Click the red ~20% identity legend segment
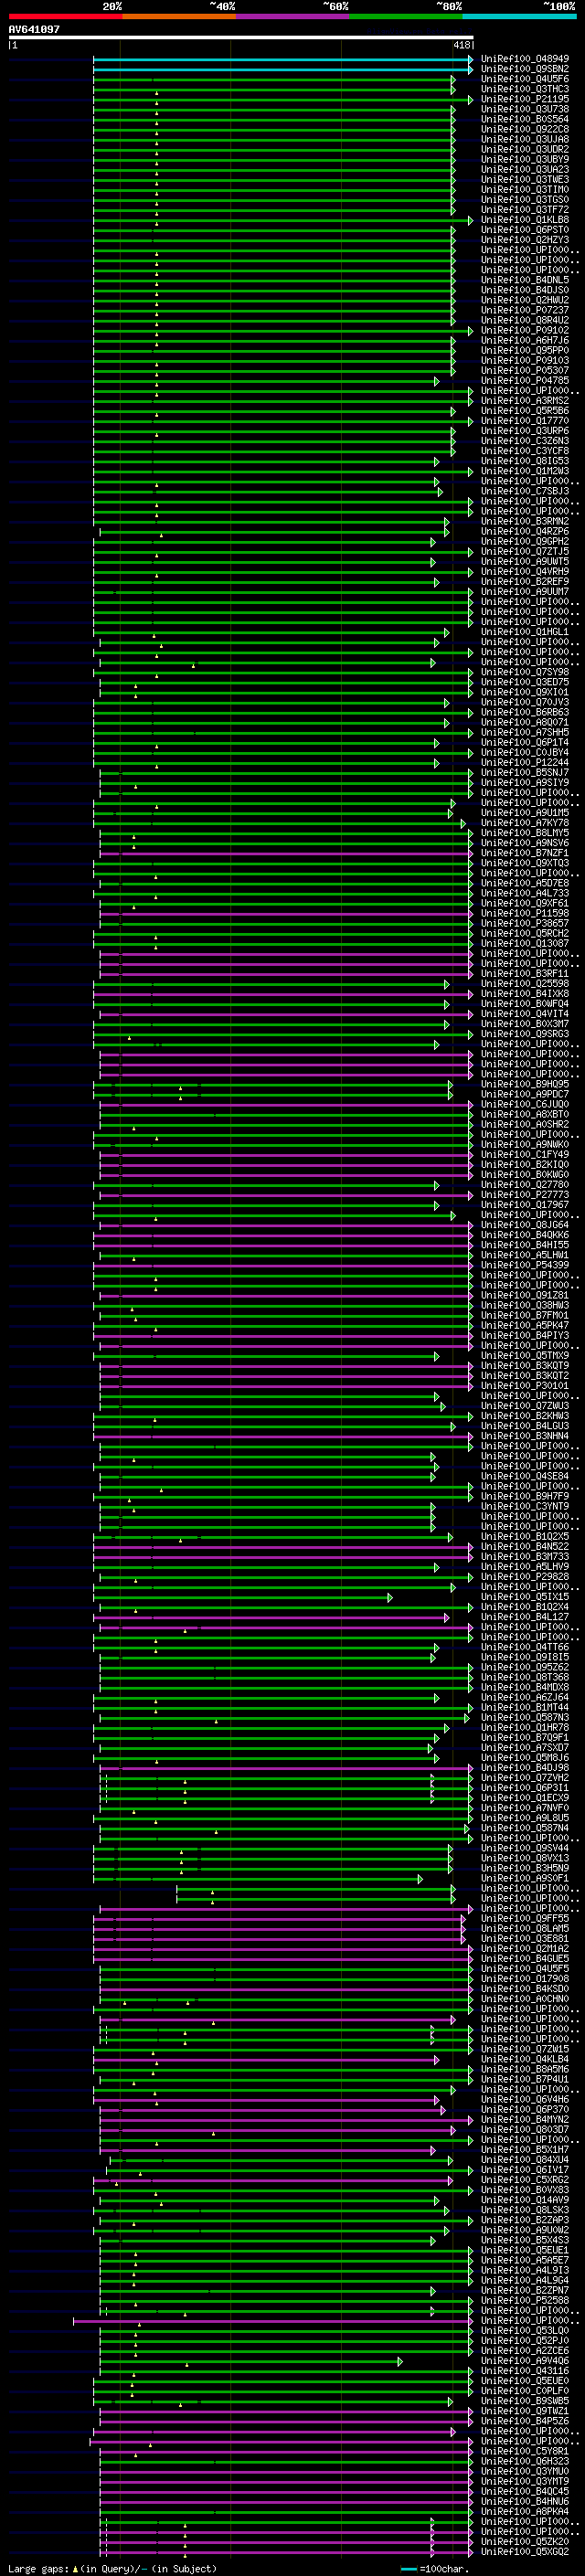This screenshot has height=2576, width=585. pyautogui.click(x=65, y=16)
